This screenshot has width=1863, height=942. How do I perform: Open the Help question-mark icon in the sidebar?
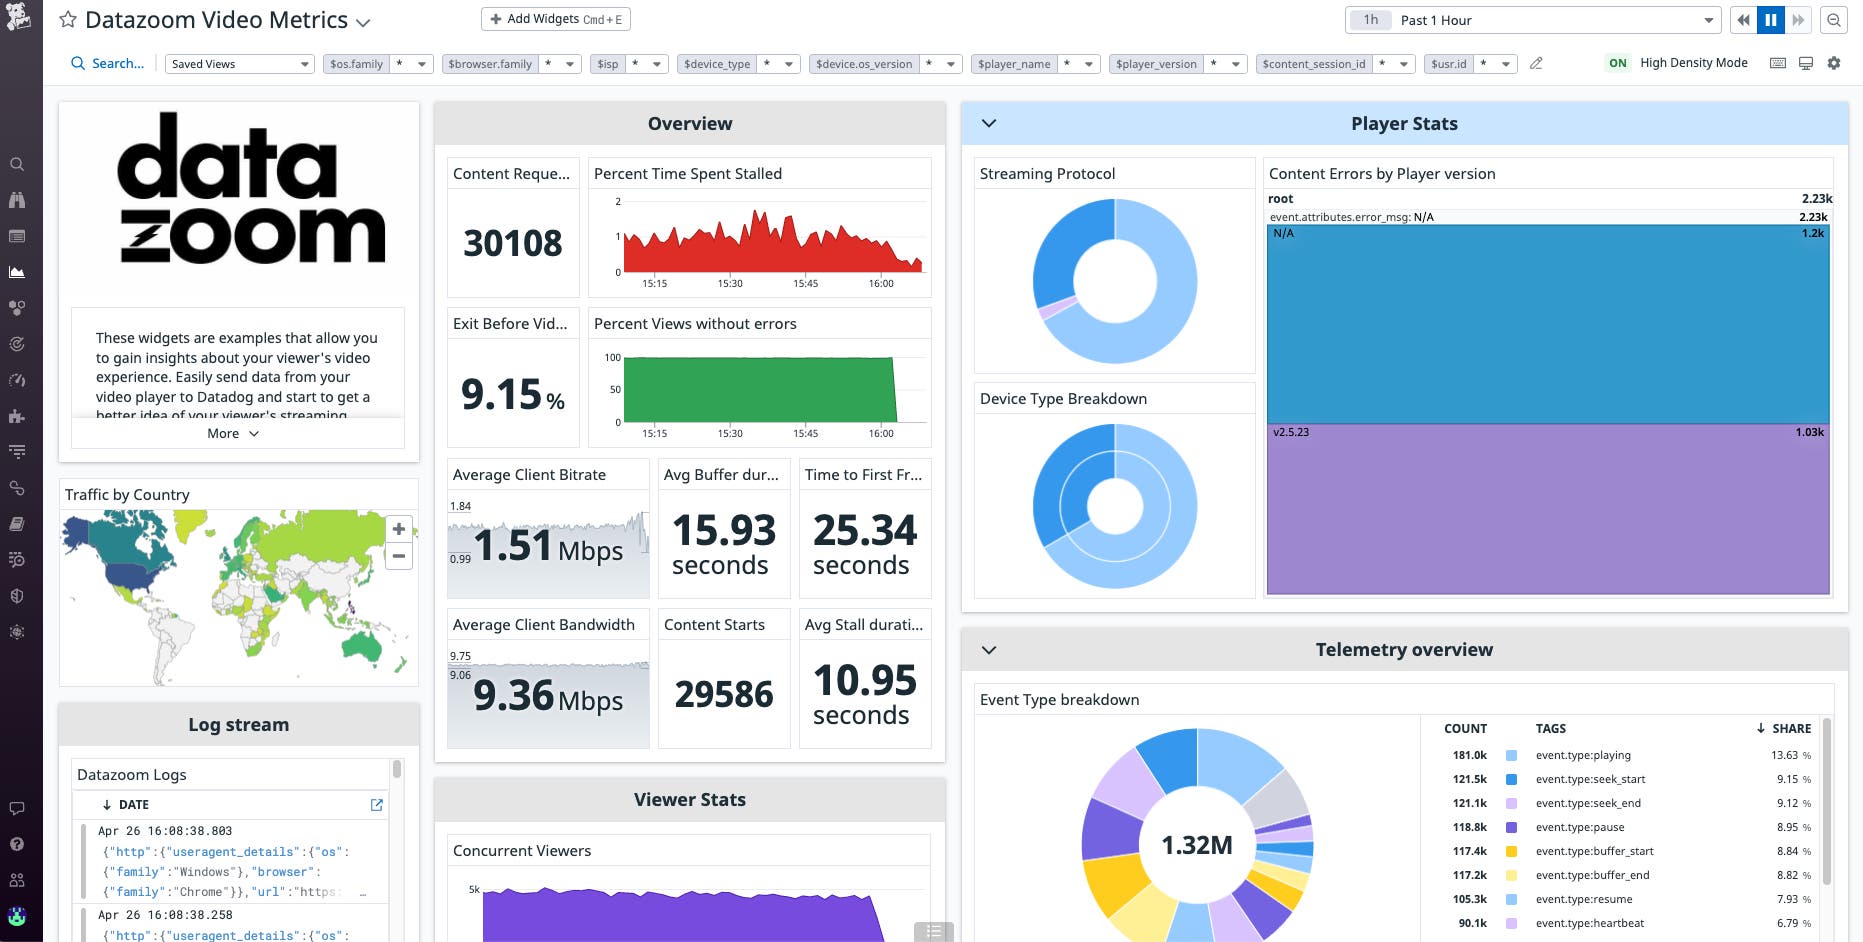coord(17,843)
